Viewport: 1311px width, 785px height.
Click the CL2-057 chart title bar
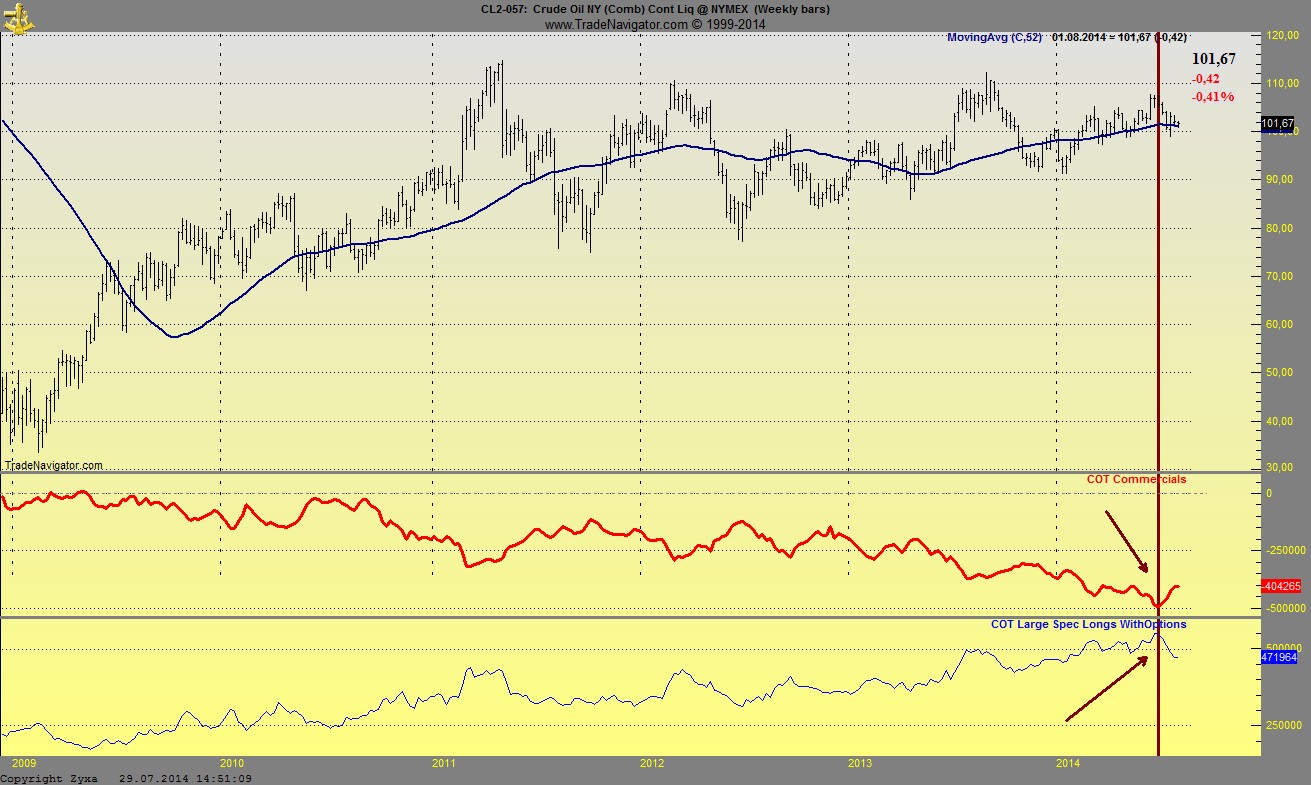tap(655, 9)
